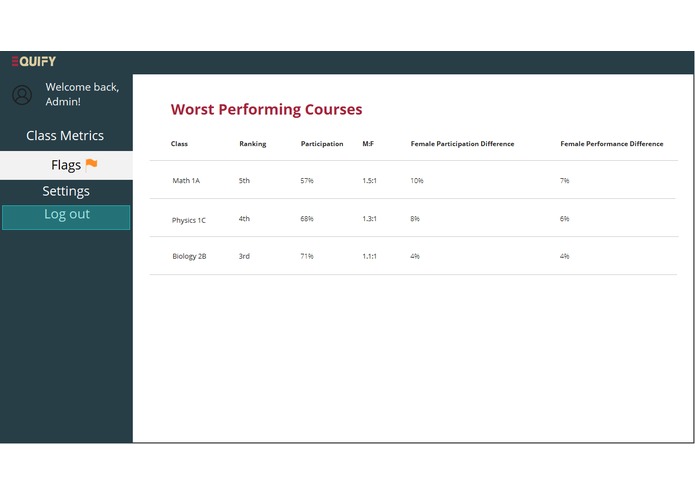Screen dimensions: 695x494
Task: Go to Settings in the sidebar
Action: 66,191
